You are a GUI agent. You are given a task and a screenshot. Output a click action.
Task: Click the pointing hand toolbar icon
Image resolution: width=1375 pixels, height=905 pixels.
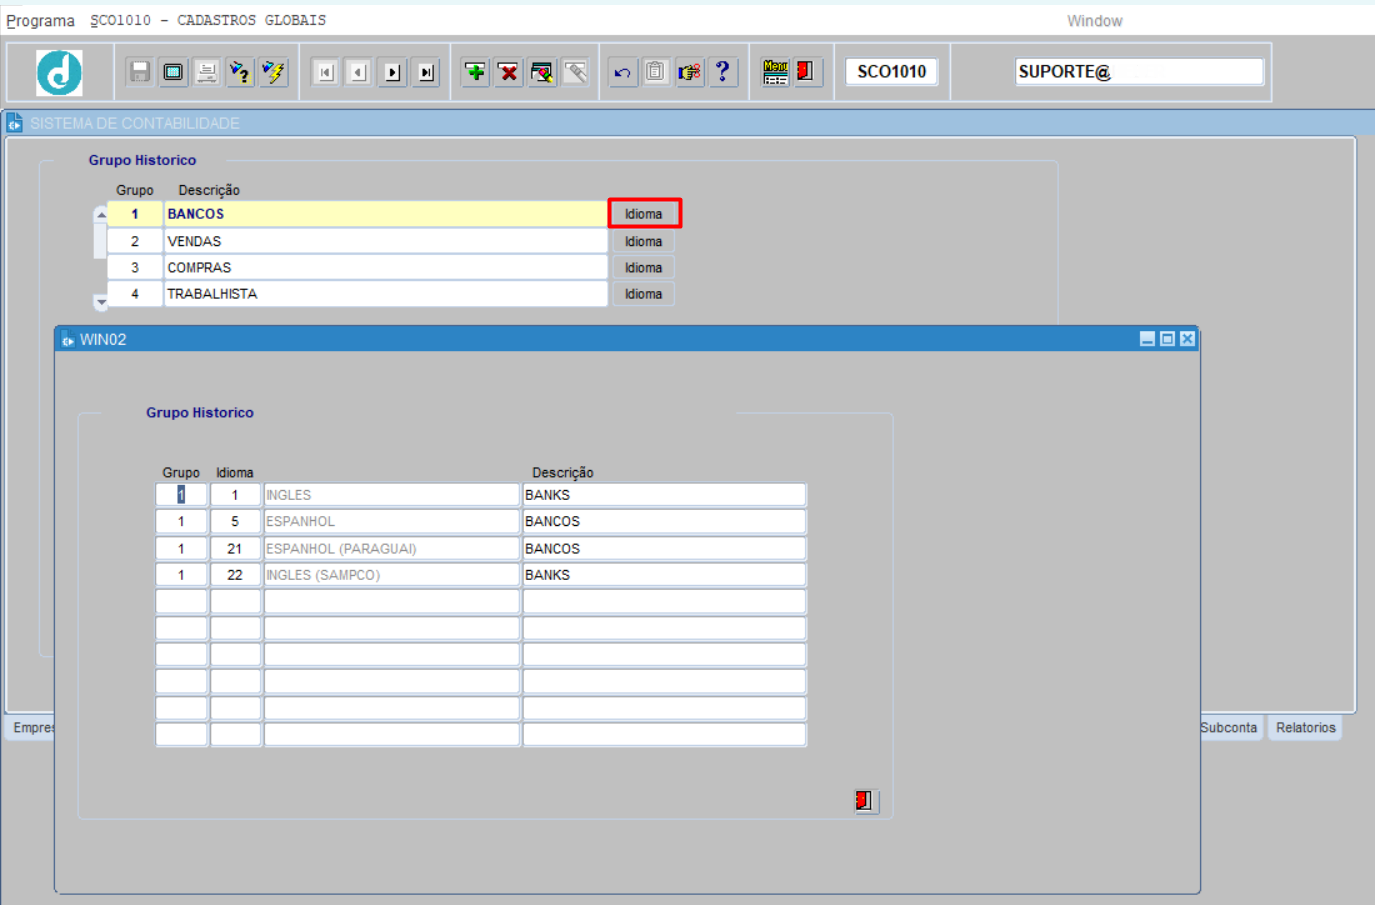tap(689, 72)
